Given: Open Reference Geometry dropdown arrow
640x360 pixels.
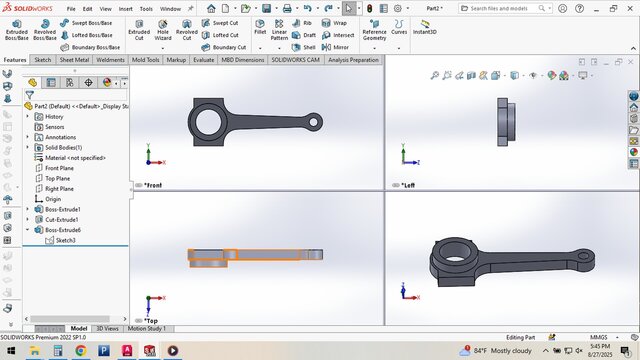Looking at the screenshot, I should (374, 48).
